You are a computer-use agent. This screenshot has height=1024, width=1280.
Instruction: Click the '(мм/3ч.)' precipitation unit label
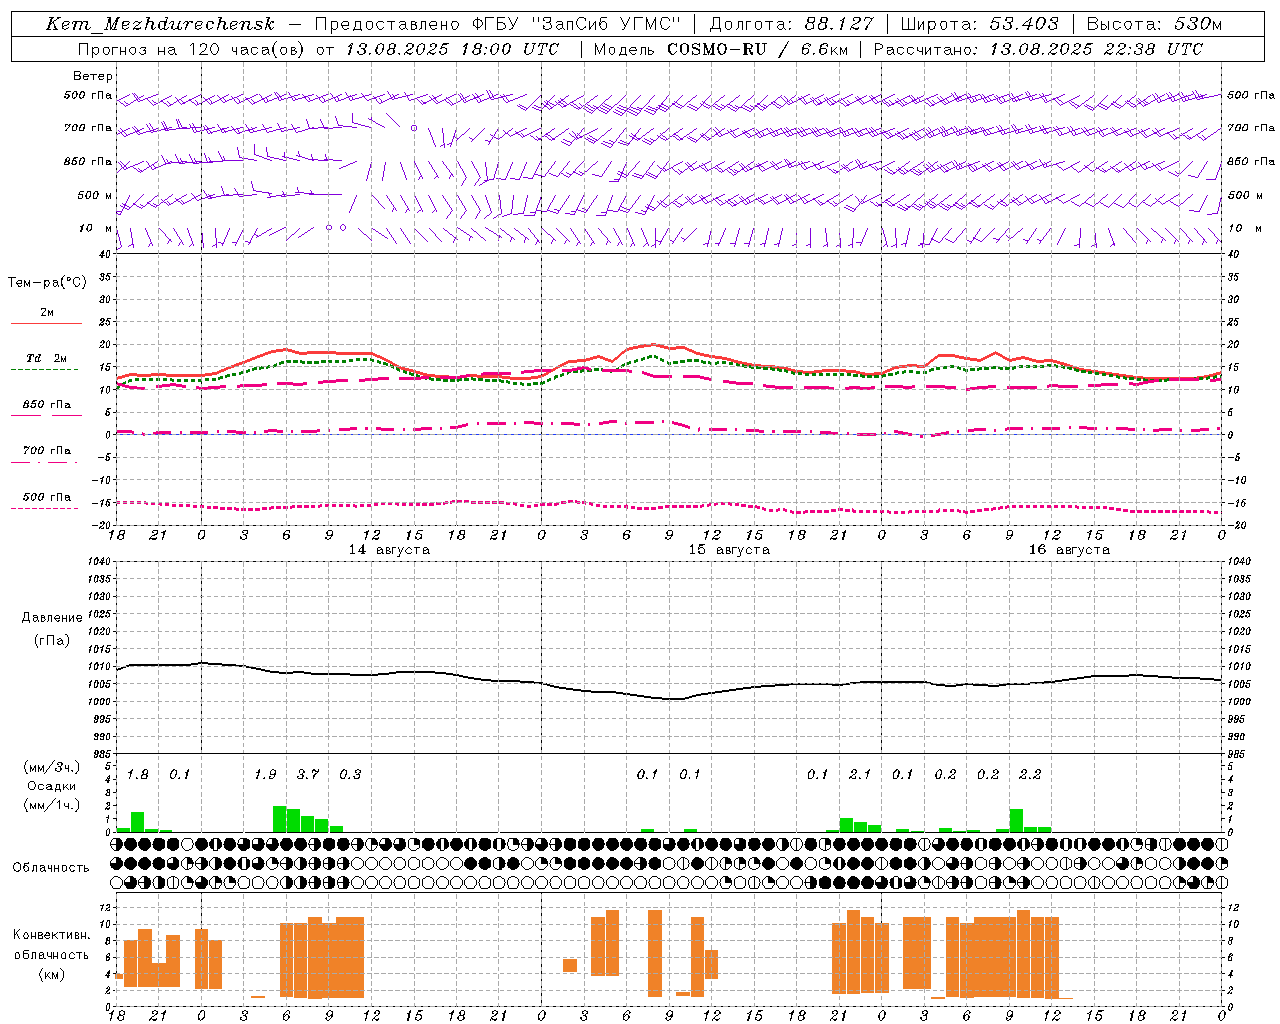(x=52, y=767)
